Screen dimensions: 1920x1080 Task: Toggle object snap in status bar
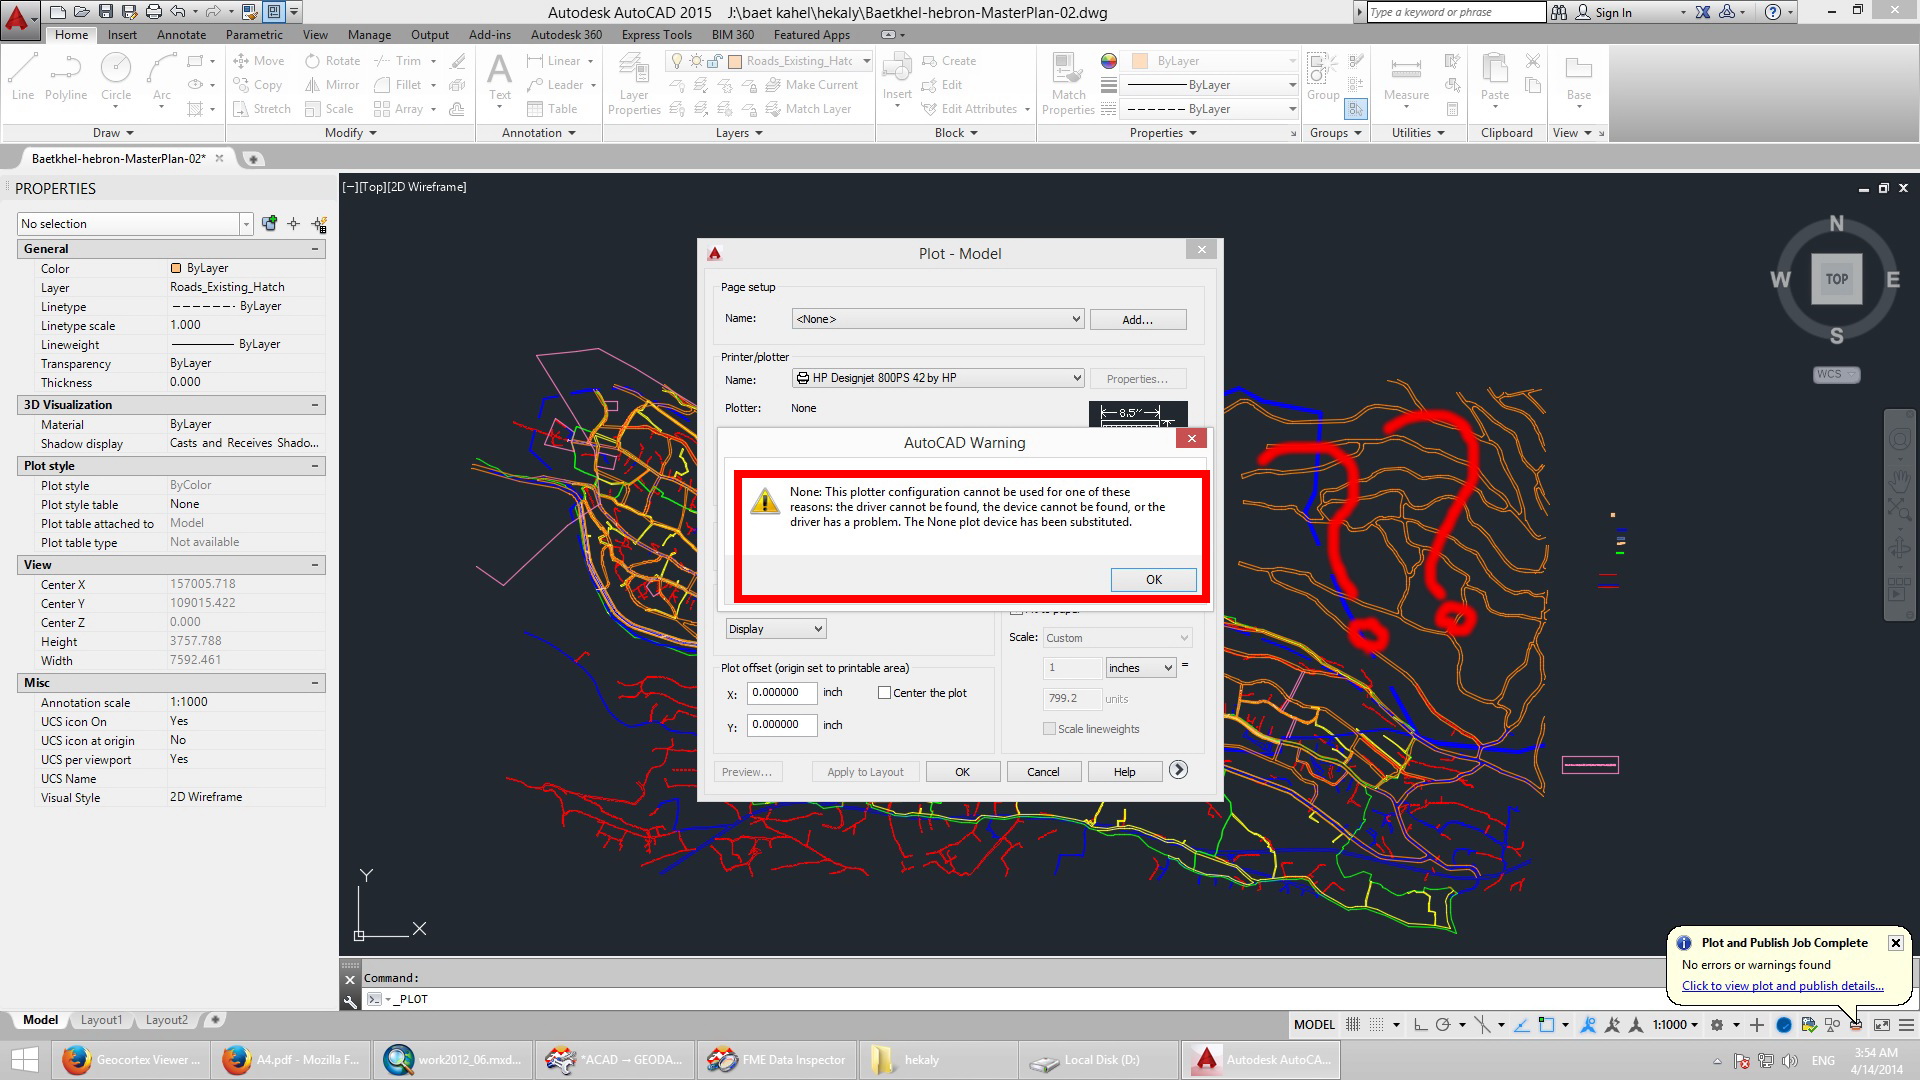[x=1547, y=1025]
